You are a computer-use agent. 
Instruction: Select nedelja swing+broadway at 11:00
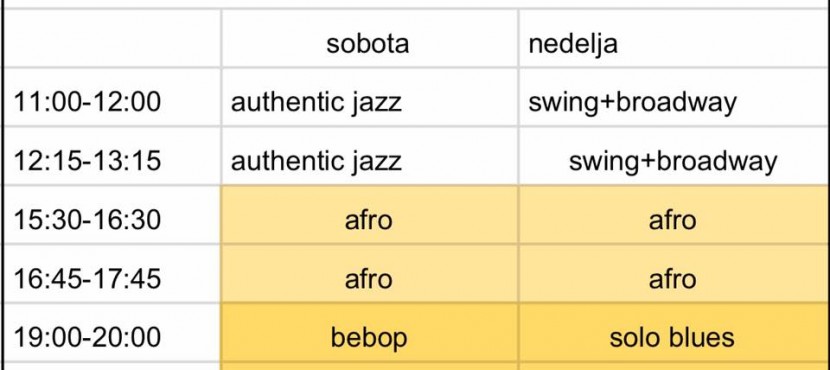674,97
